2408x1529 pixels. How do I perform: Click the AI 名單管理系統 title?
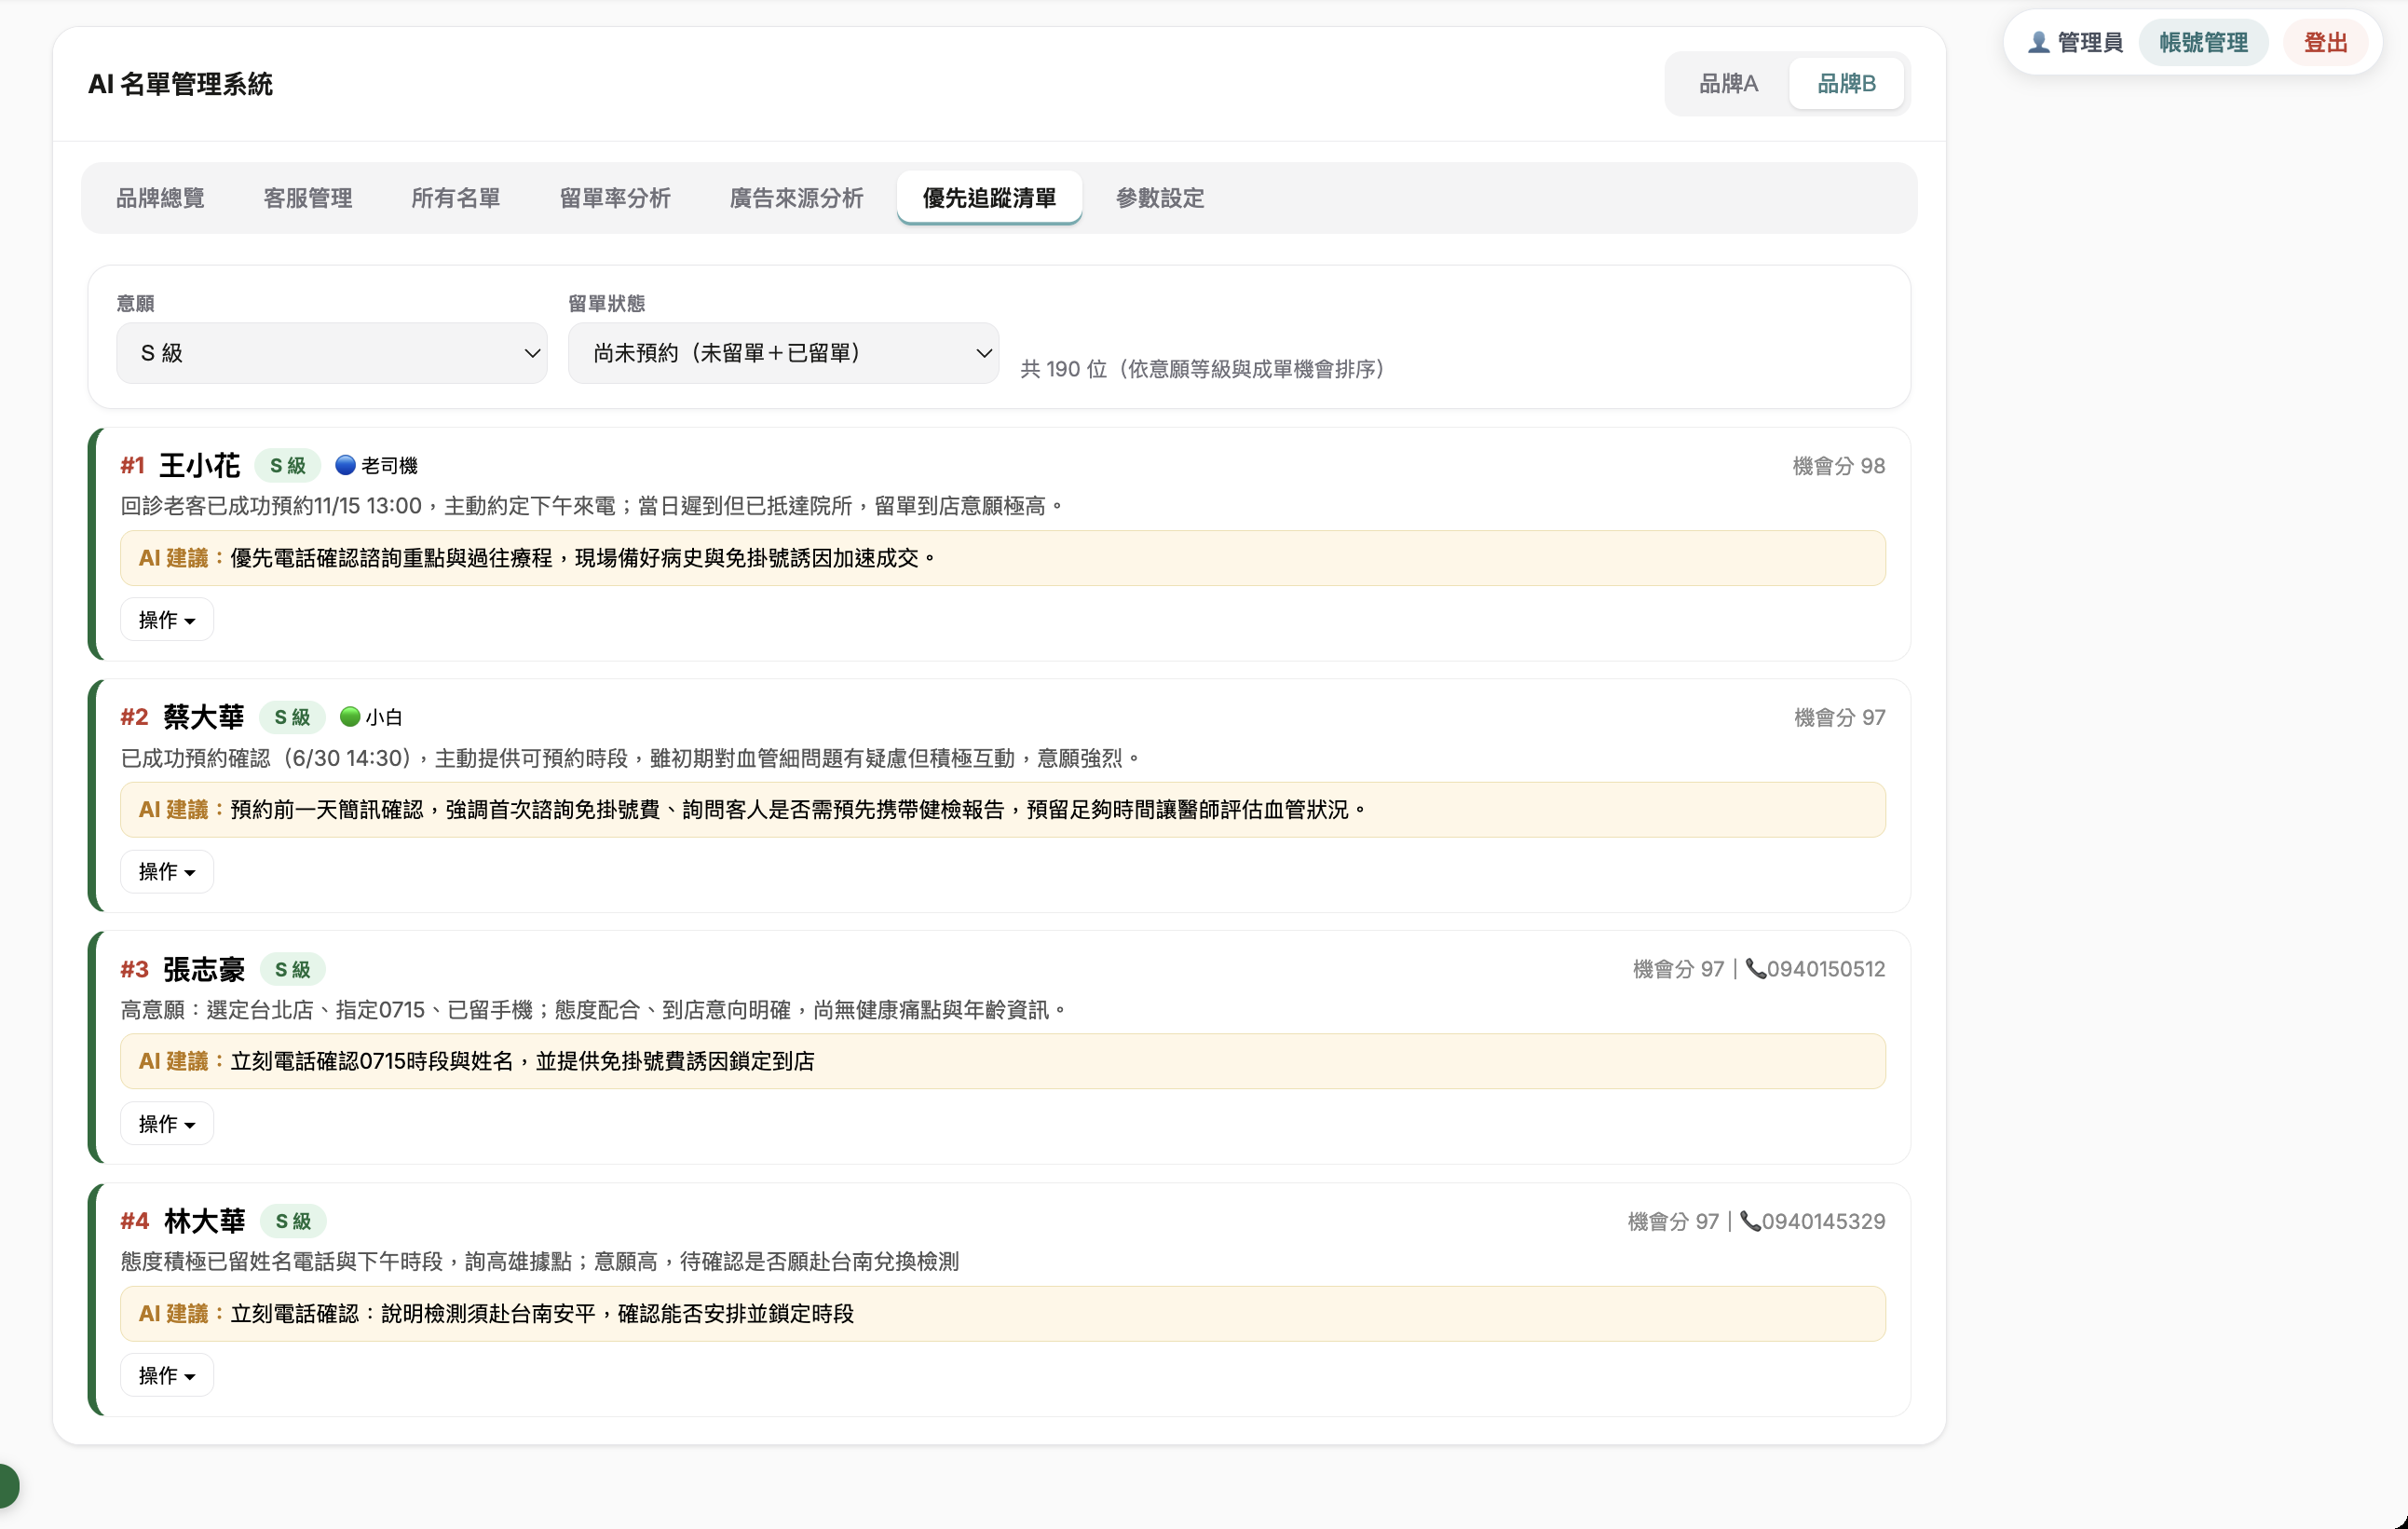click(x=181, y=84)
